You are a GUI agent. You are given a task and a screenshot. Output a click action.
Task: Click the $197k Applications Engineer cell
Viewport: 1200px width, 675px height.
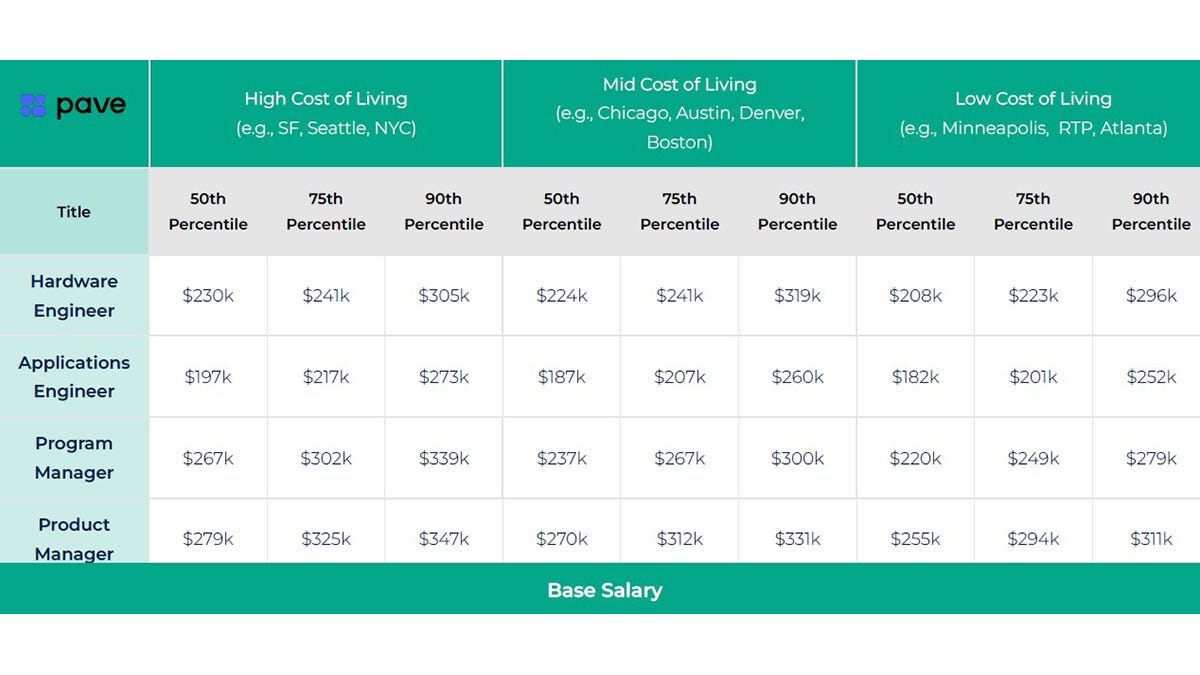coord(208,377)
